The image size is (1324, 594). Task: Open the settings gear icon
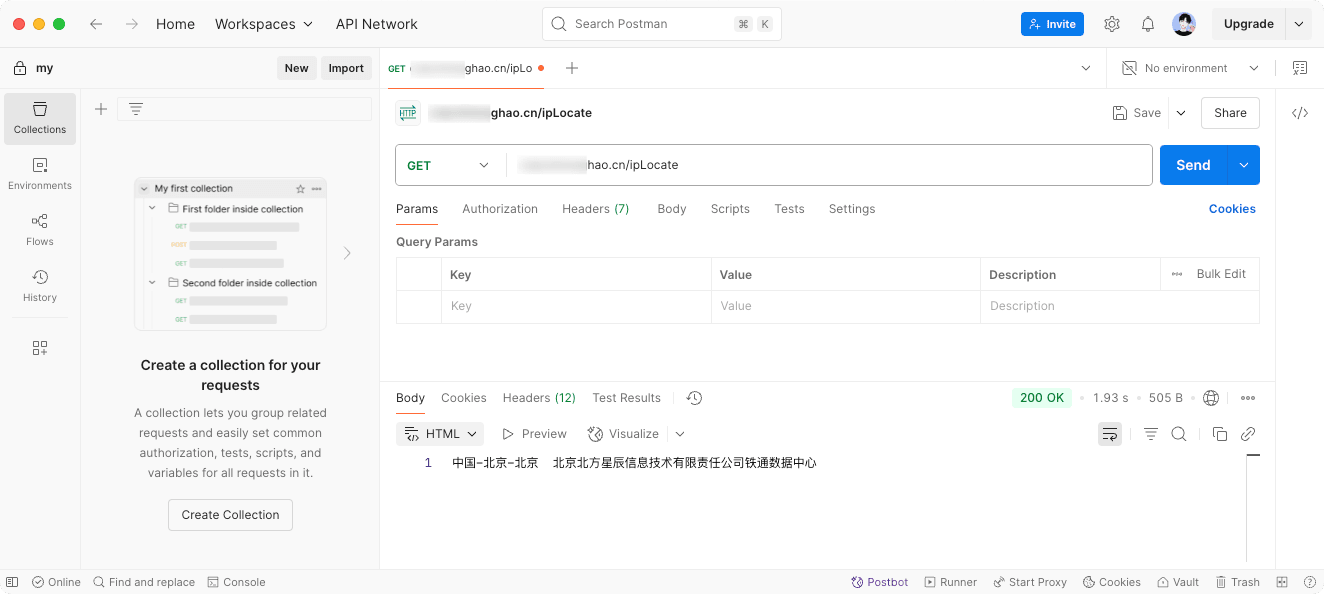click(x=1112, y=24)
